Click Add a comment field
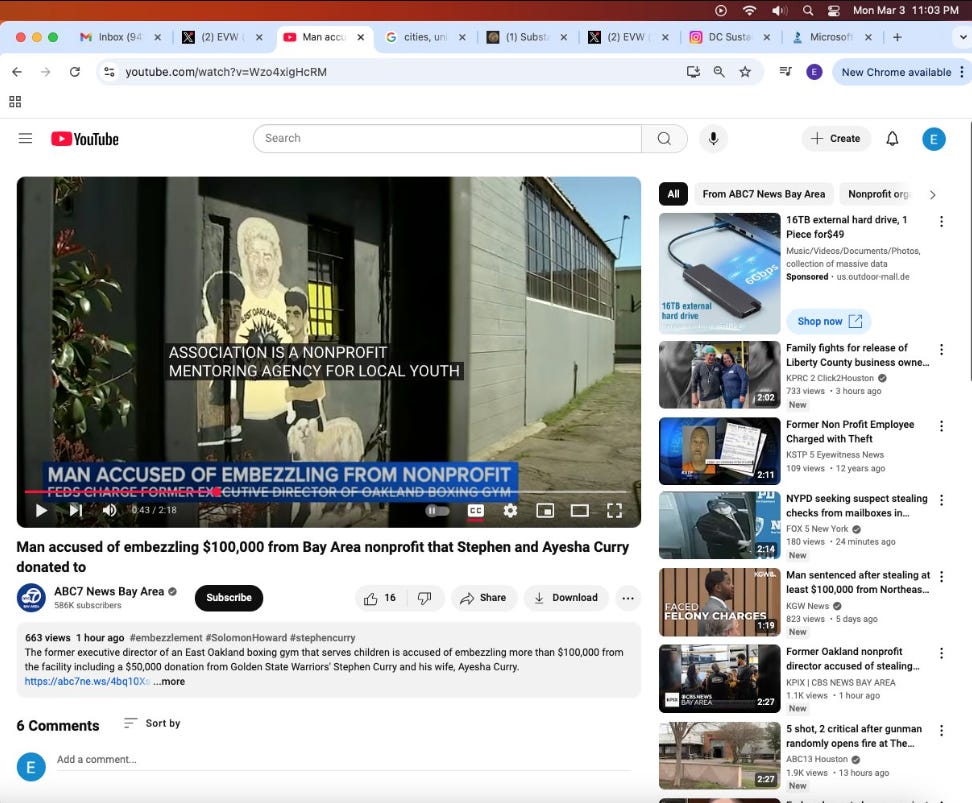This screenshot has height=803, width=972. coord(344,760)
